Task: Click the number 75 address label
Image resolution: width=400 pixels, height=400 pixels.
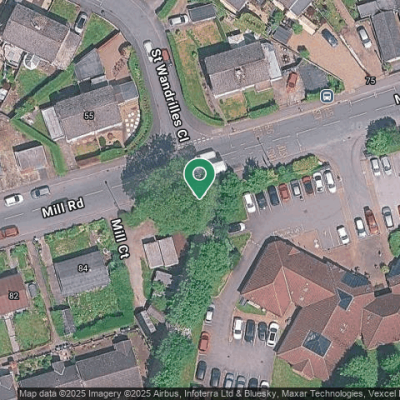Action: coord(370,80)
